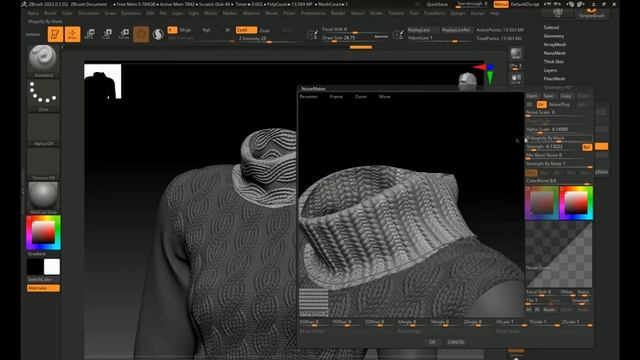Click the brush key icon left of ReplayLast
This screenshot has height=360, width=640.
click(x=398, y=34)
